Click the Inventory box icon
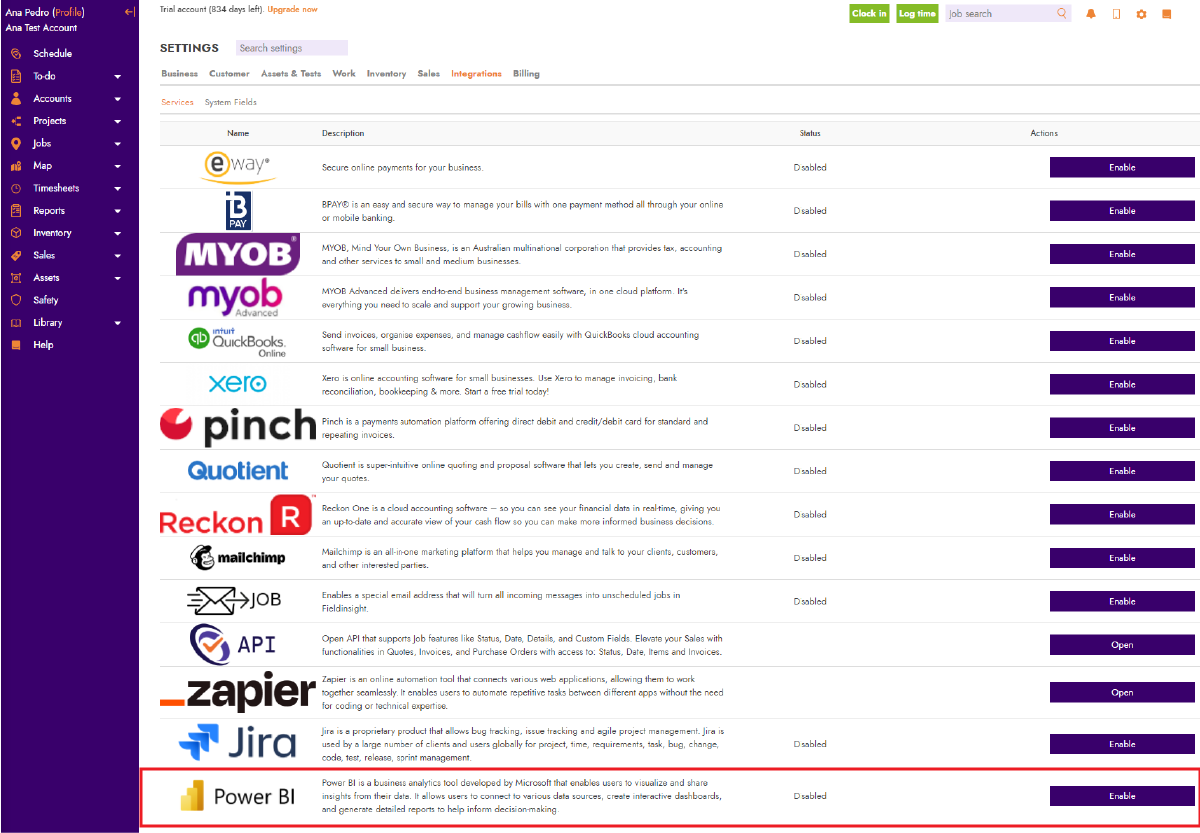The height and width of the screenshot is (833, 1200). click(15, 233)
